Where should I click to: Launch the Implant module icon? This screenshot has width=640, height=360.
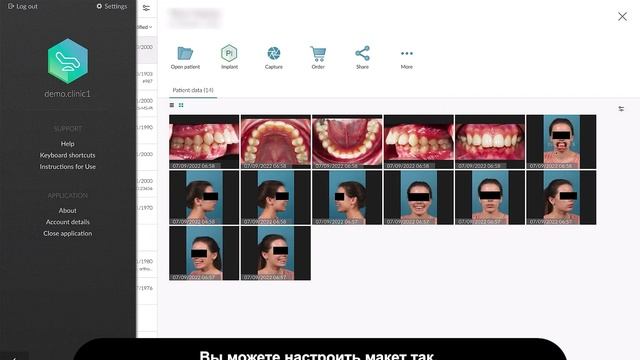229,53
